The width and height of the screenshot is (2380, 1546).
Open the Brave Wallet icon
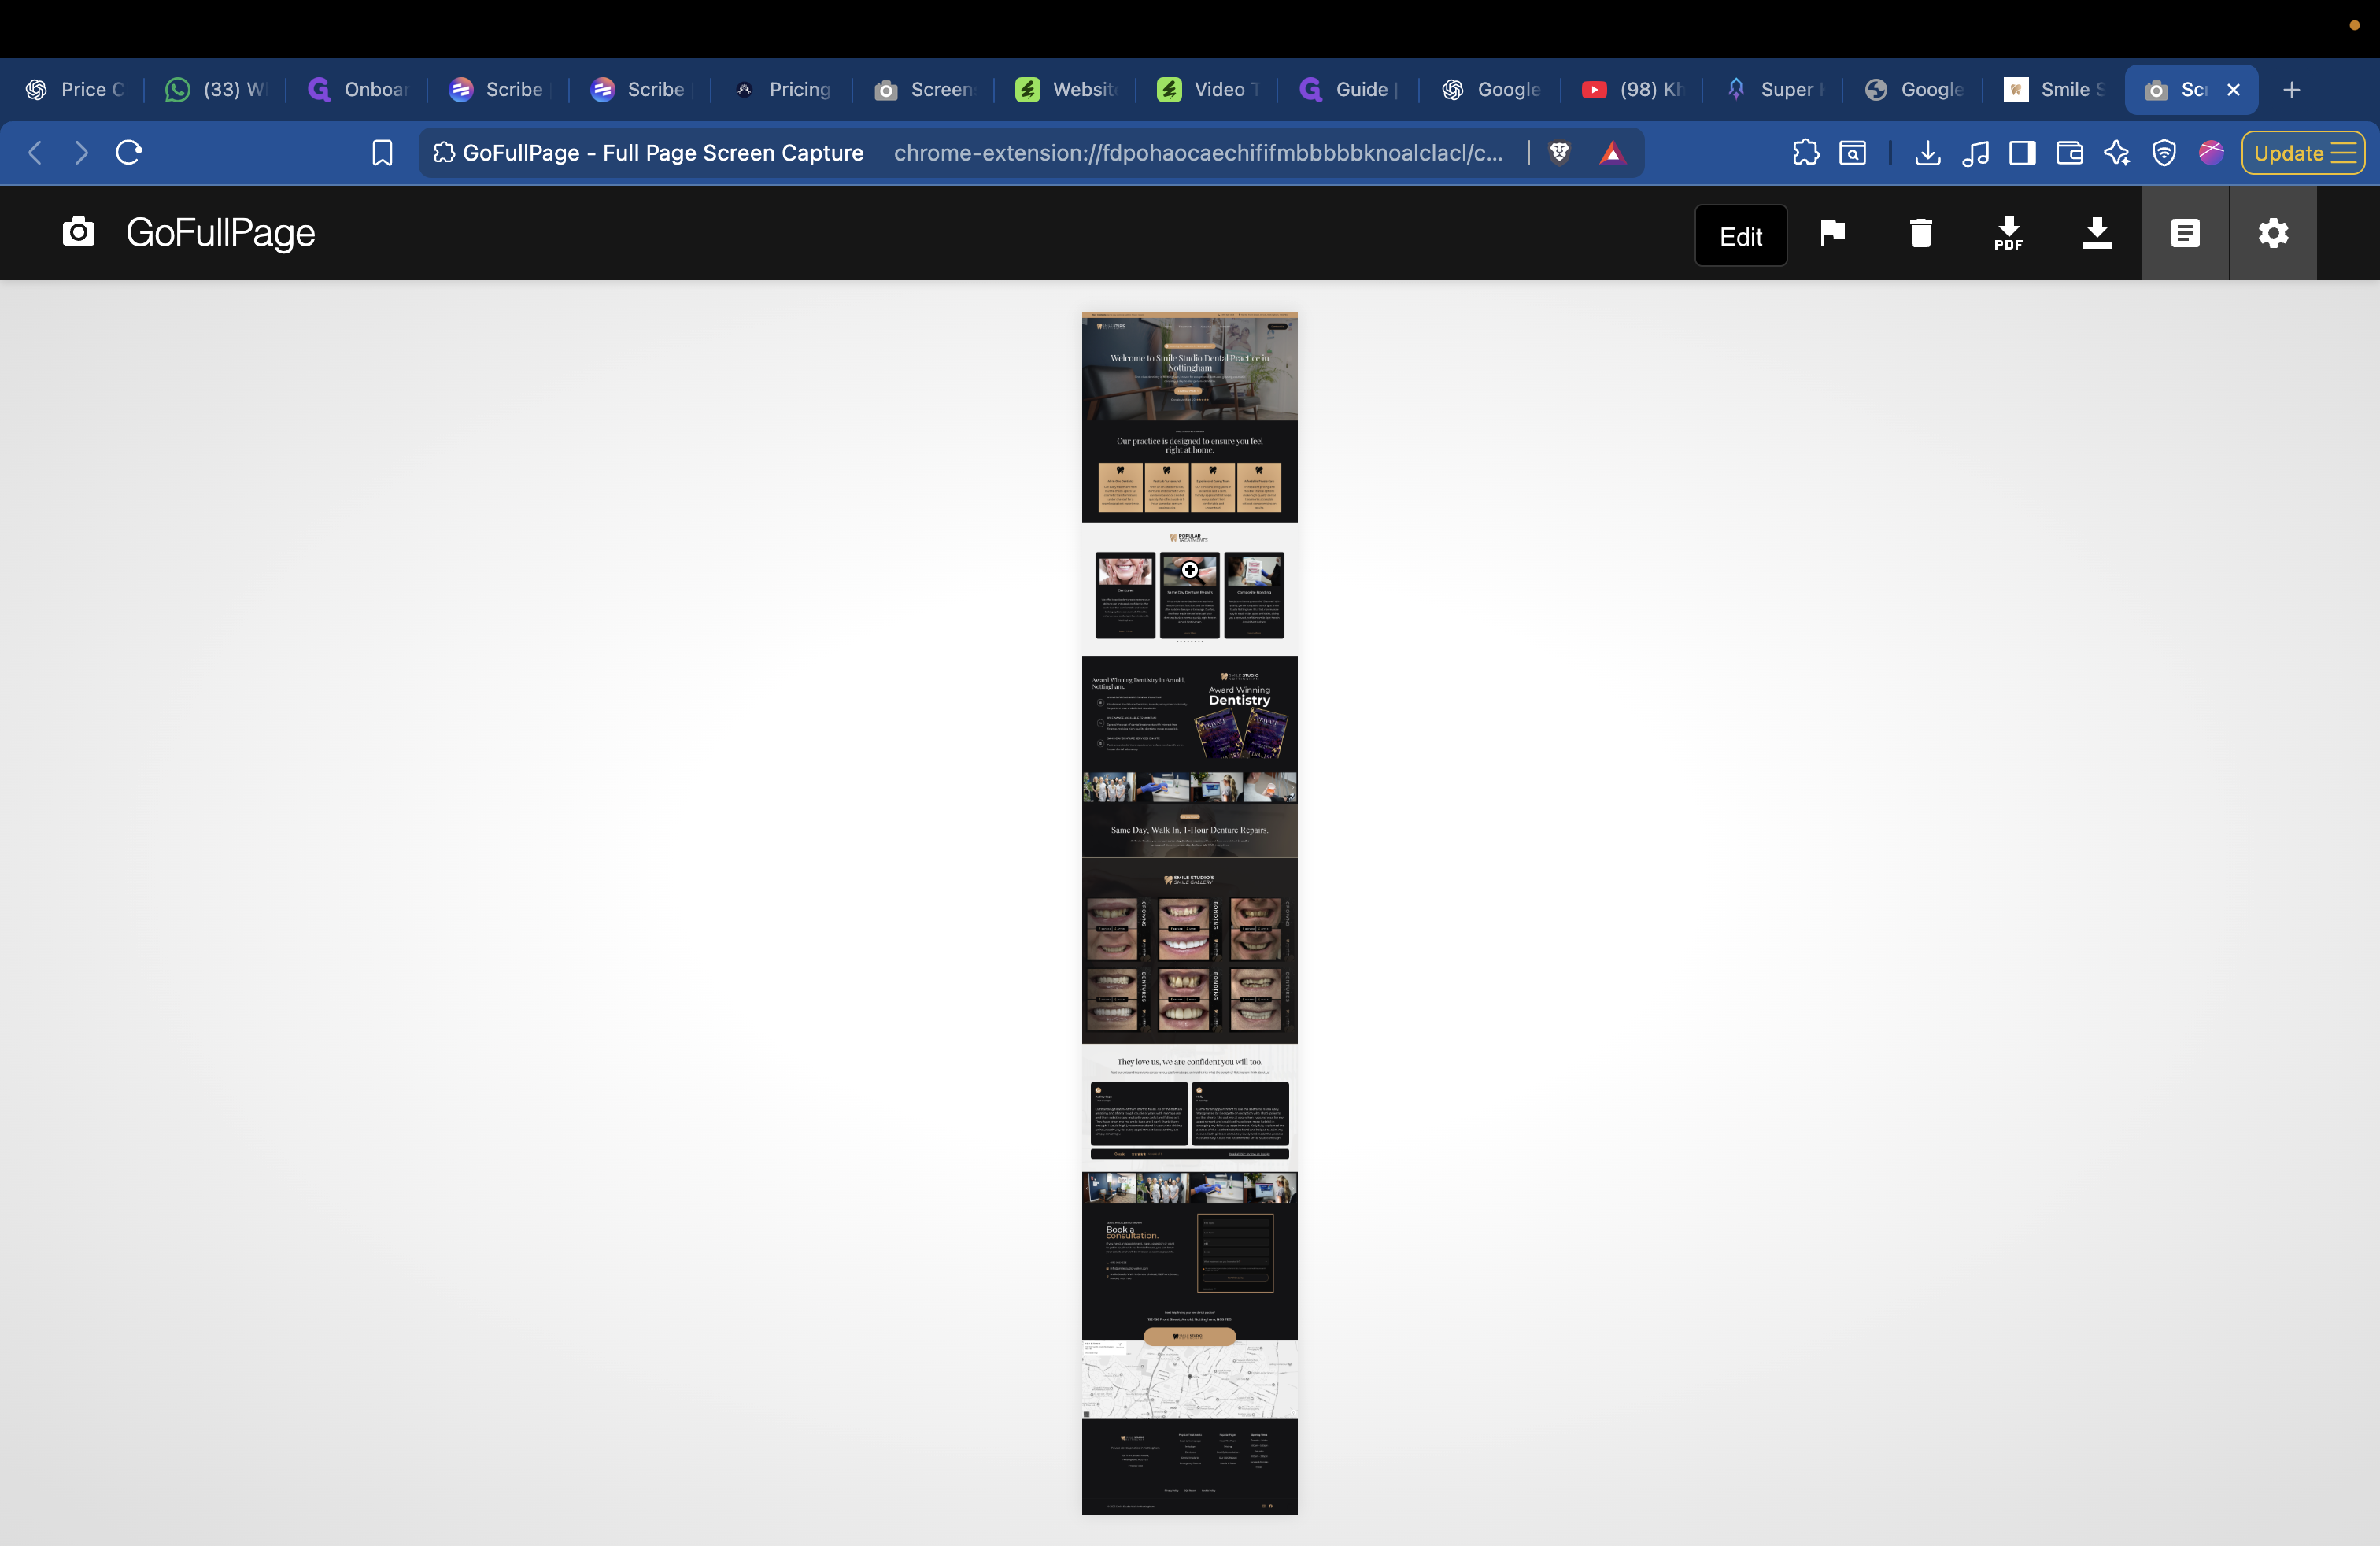[2069, 152]
